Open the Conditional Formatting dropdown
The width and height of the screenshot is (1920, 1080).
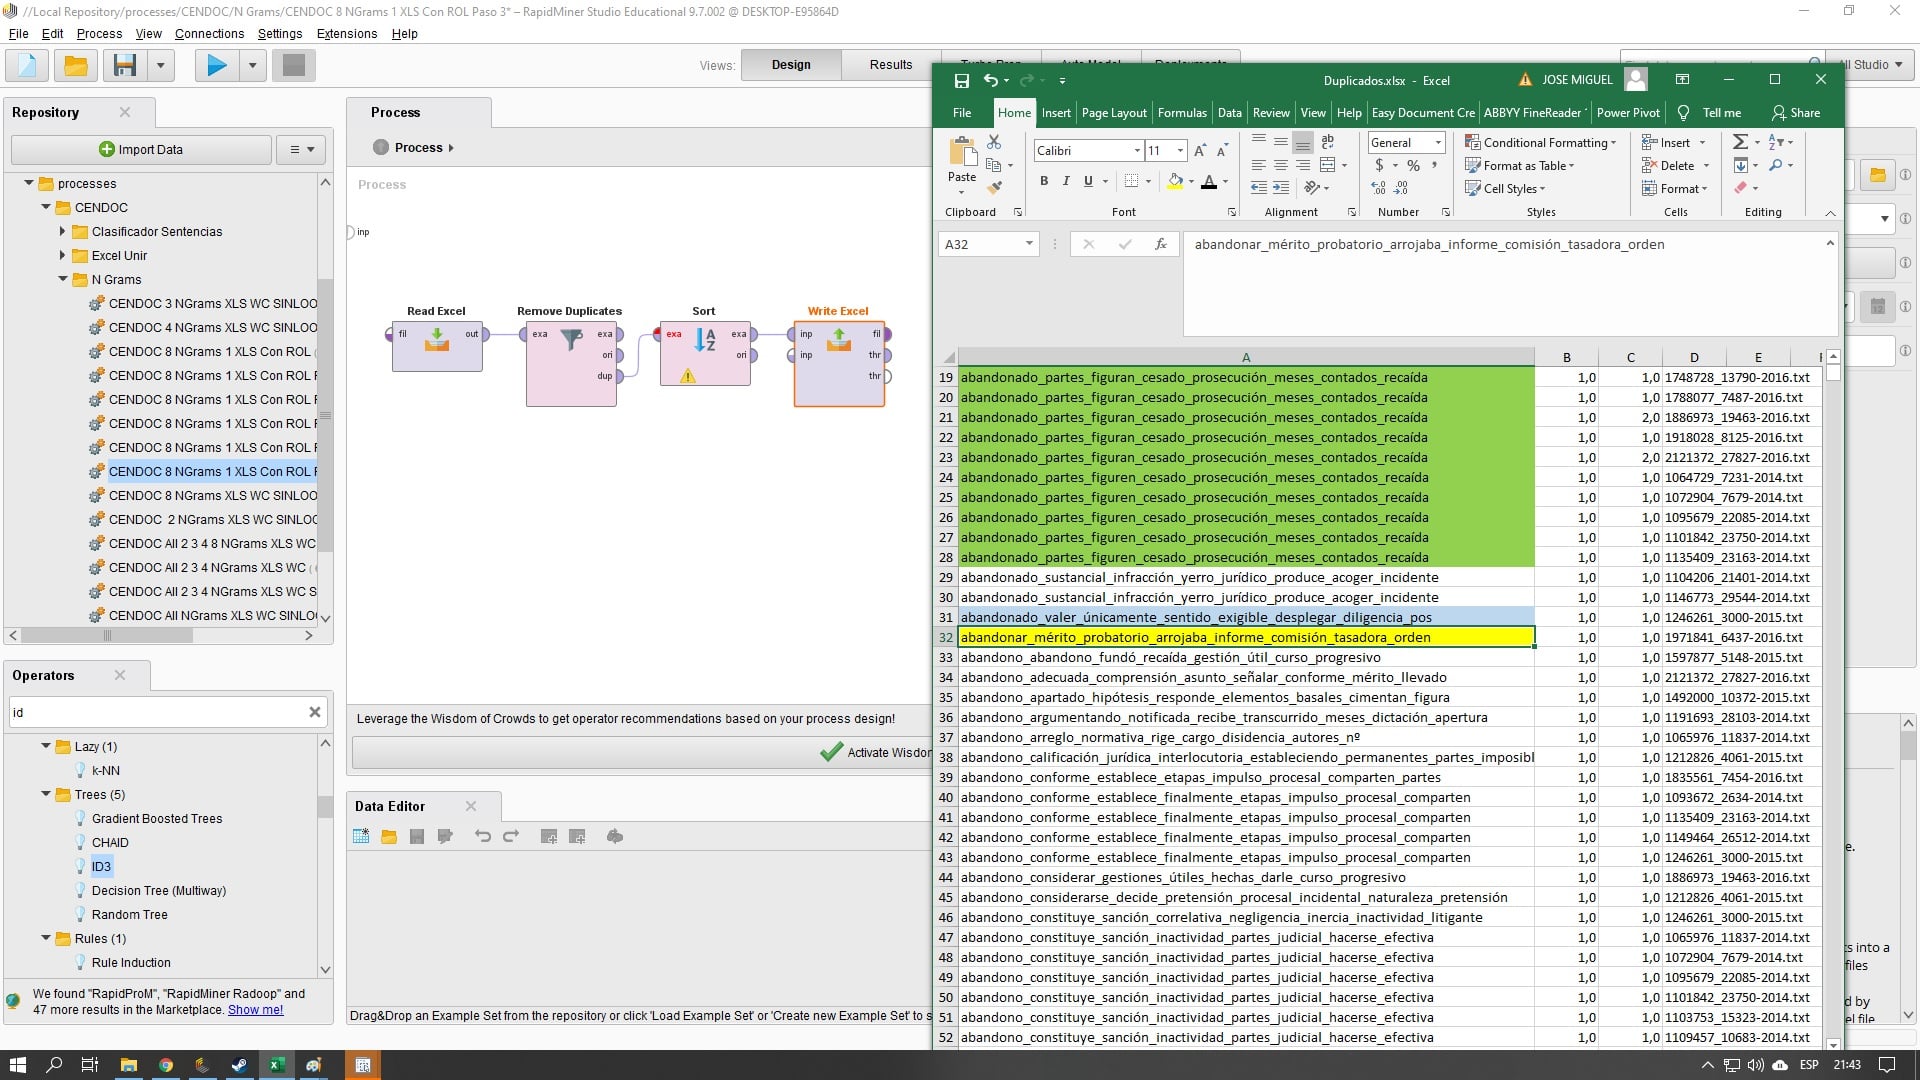[1540, 143]
